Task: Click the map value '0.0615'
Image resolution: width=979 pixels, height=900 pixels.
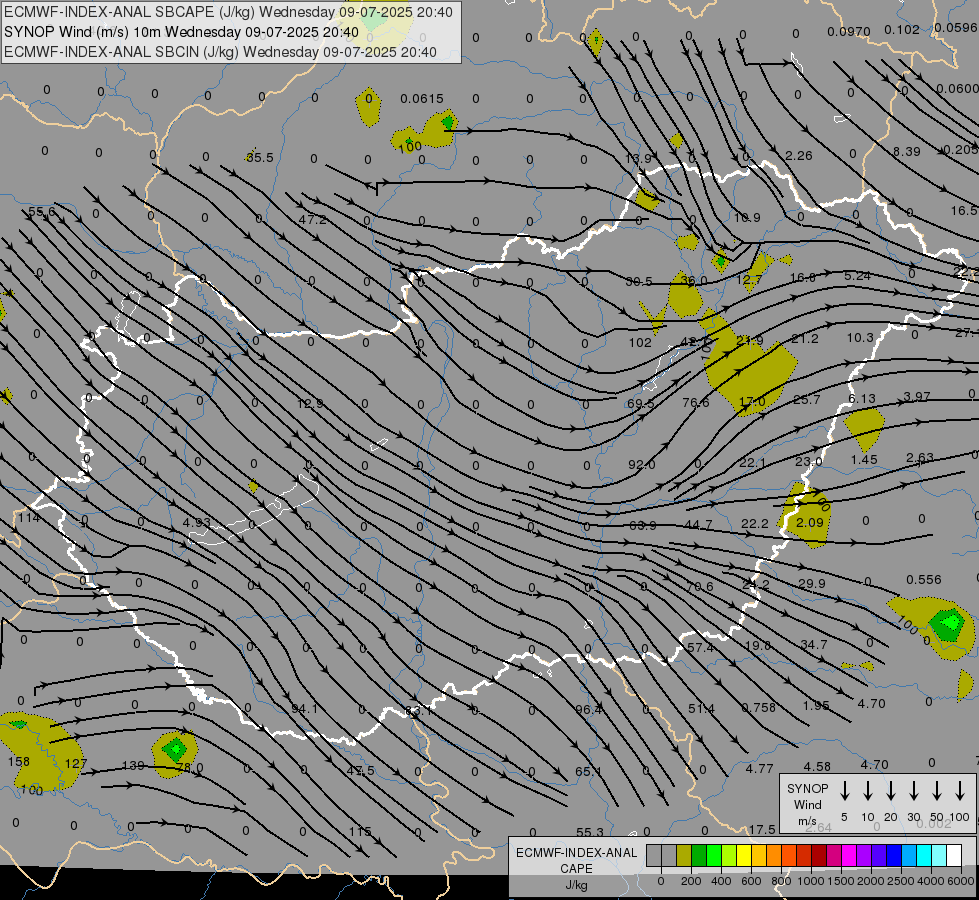Action: [x=422, y=99]
